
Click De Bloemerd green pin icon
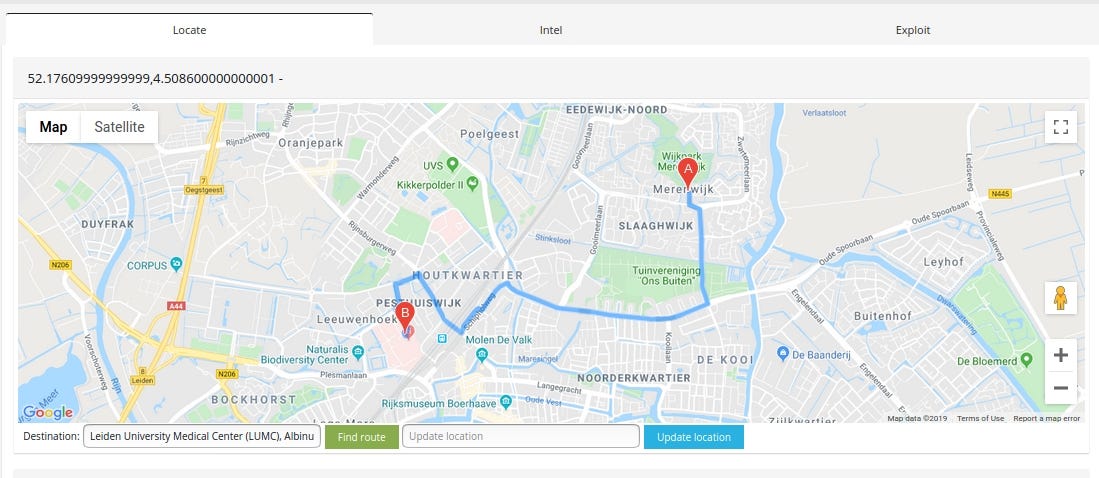(x=1027, y=360)
